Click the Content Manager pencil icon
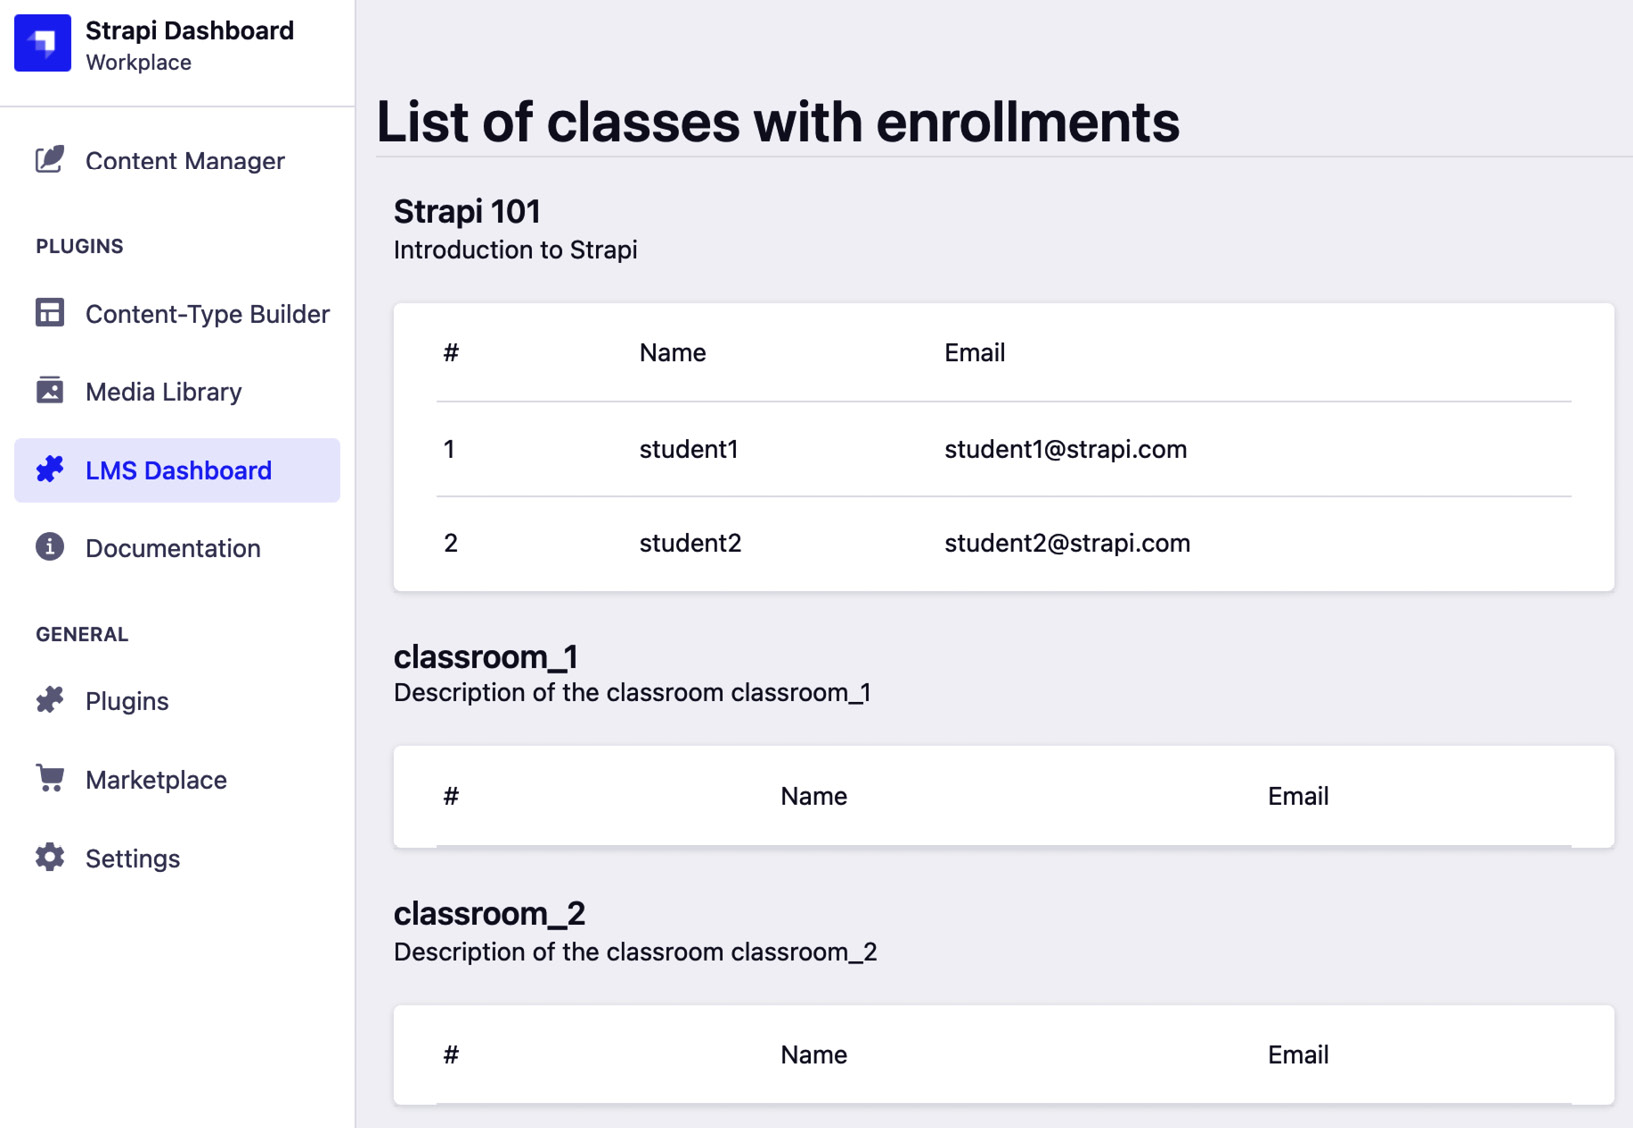This screenshot has width=1633, height=1128. (50, 160)
